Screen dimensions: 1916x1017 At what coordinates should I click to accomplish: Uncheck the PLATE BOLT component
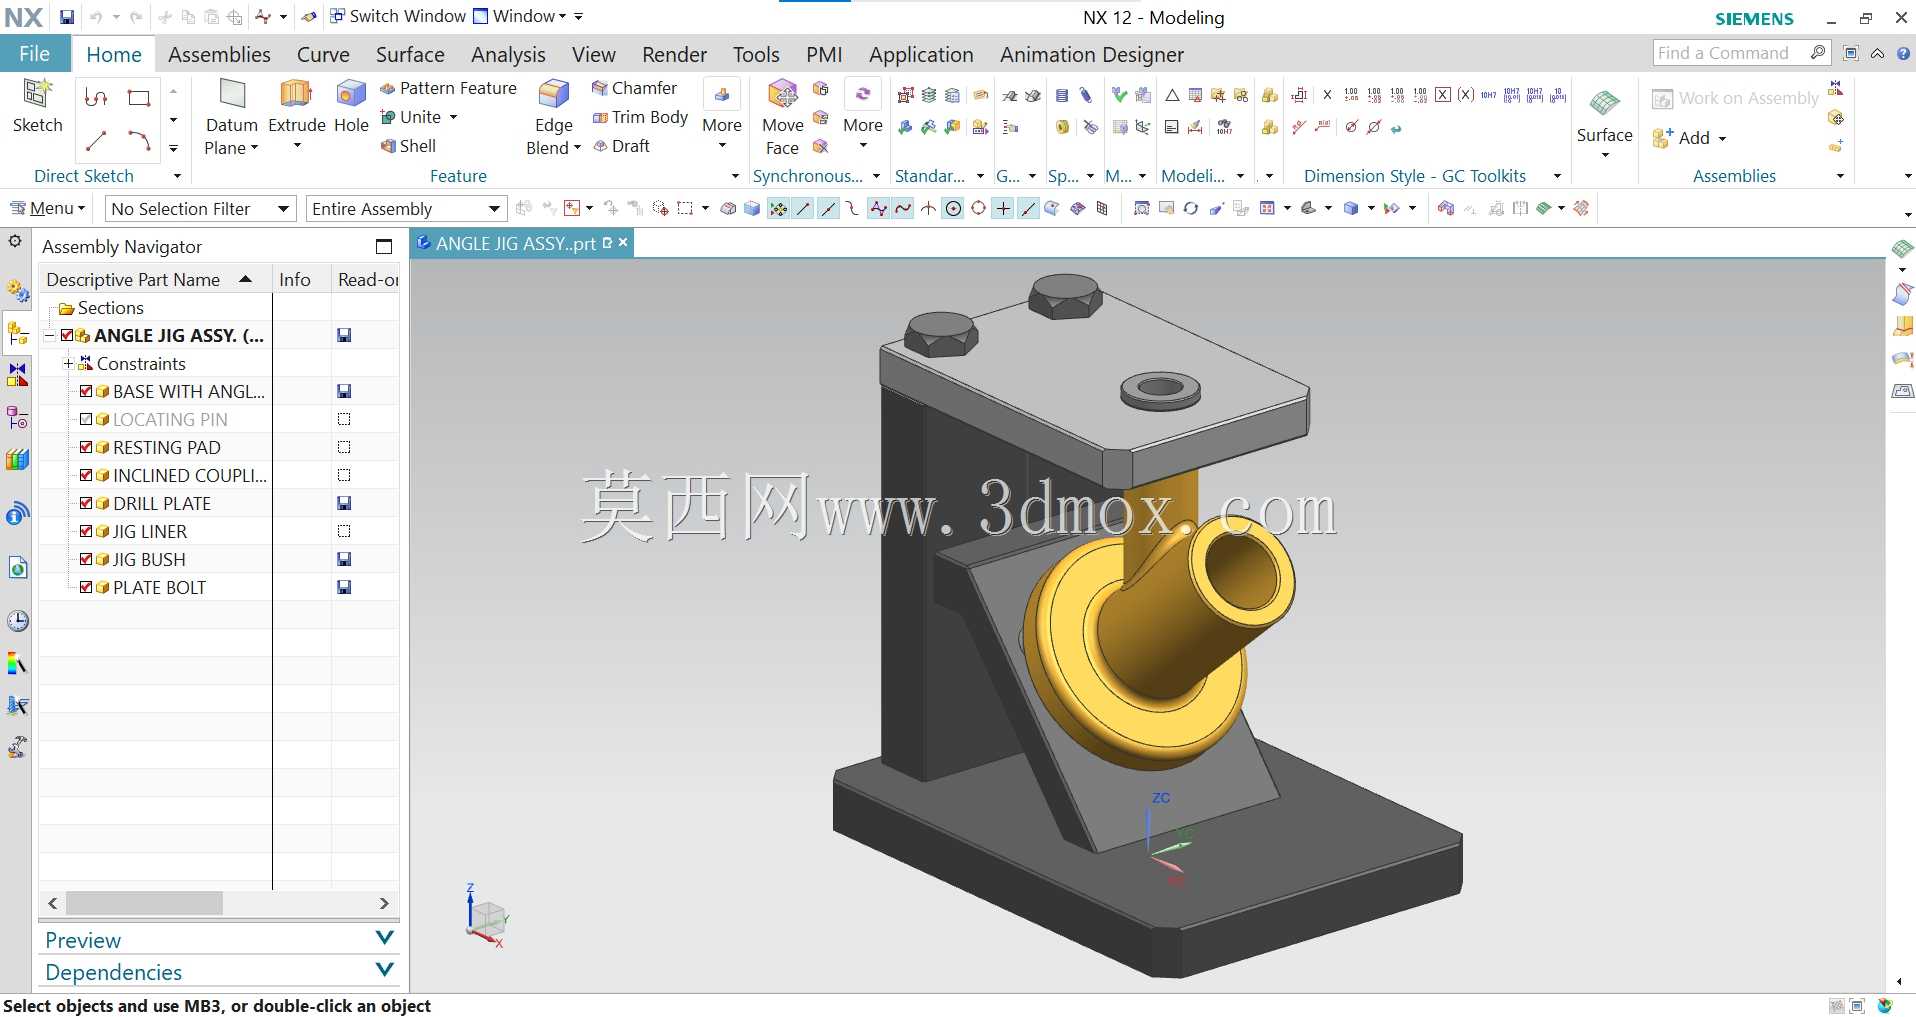tap(86, 587)
